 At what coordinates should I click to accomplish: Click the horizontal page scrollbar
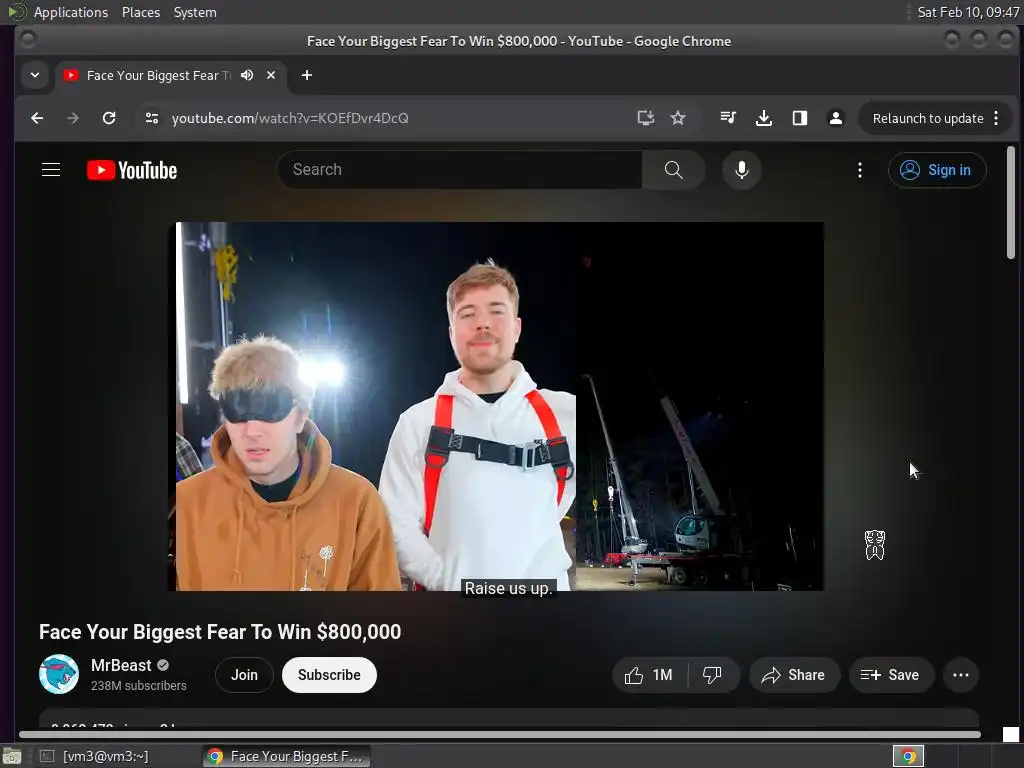500,735
